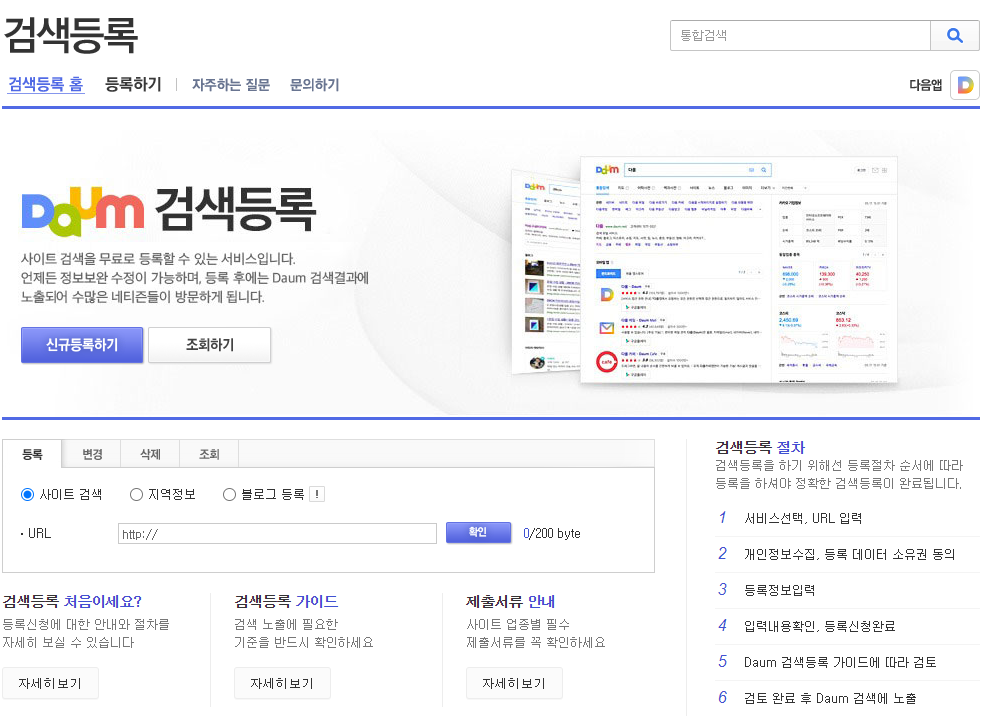Switch to the 등록 tab
The image size is (999, 716).
(32, 454)
